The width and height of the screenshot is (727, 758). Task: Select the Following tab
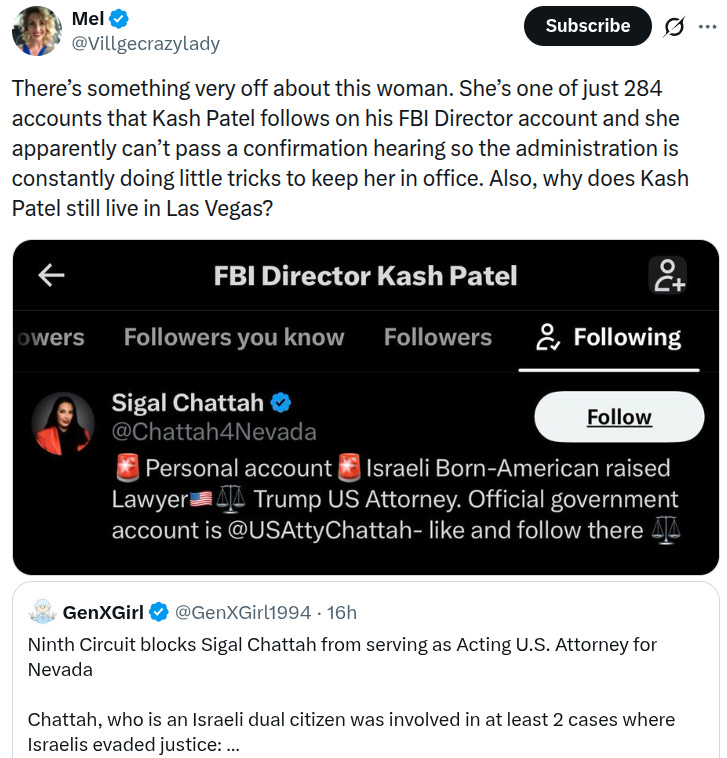[609, 338]
